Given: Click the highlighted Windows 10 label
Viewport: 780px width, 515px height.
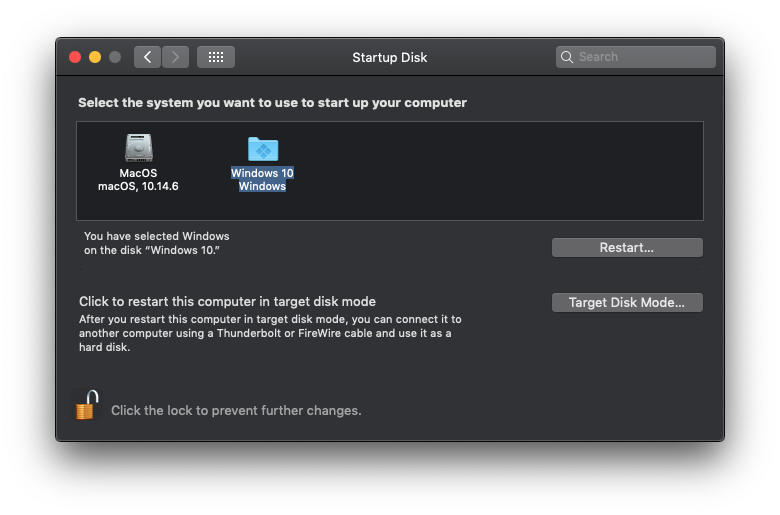Looking at the screenshot, I should (262, 173).
